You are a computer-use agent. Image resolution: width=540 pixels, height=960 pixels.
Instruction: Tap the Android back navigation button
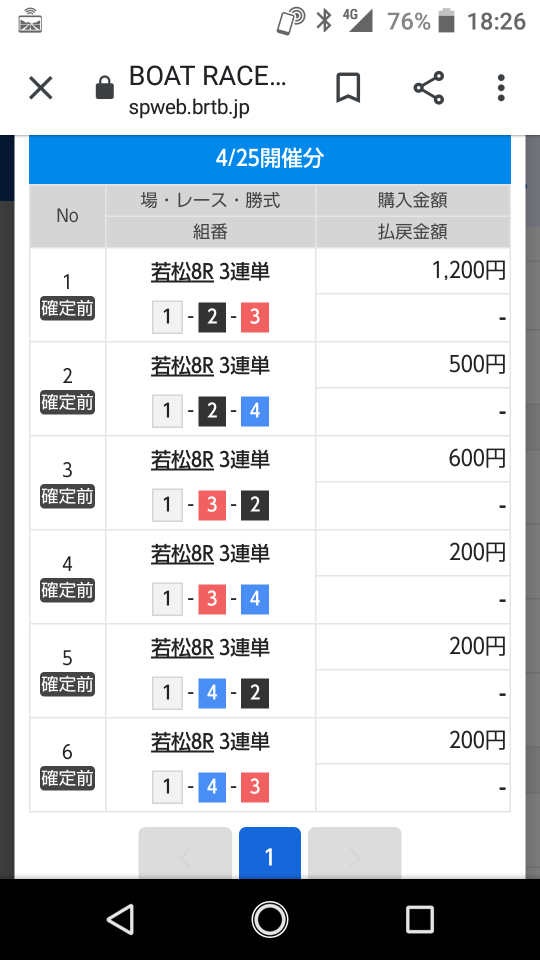121,920
